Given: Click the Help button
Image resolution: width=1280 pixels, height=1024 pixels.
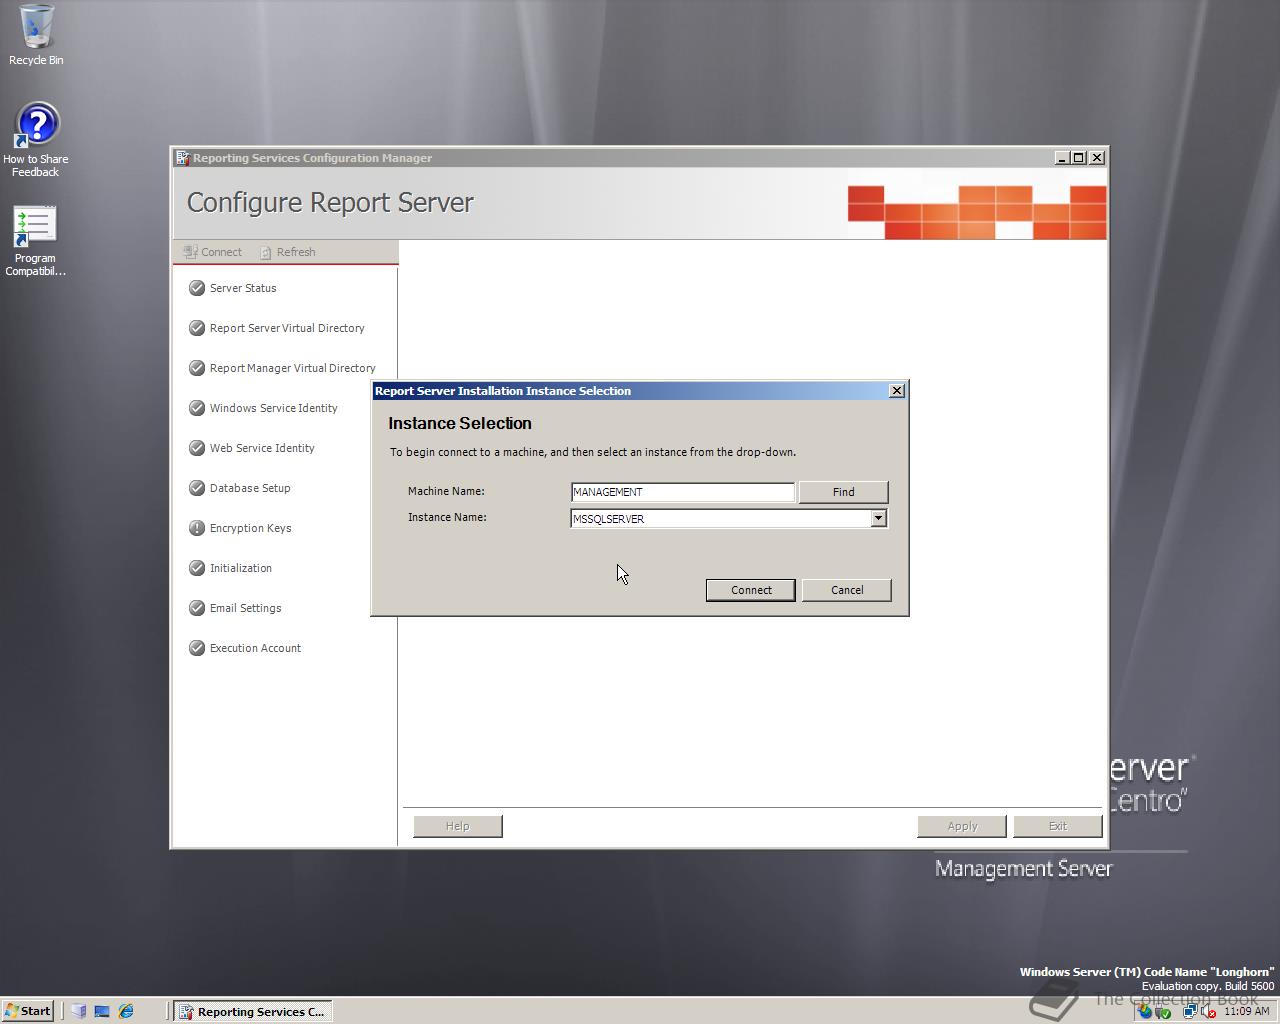Looking at the screenshot, I should tap(457, 826).
